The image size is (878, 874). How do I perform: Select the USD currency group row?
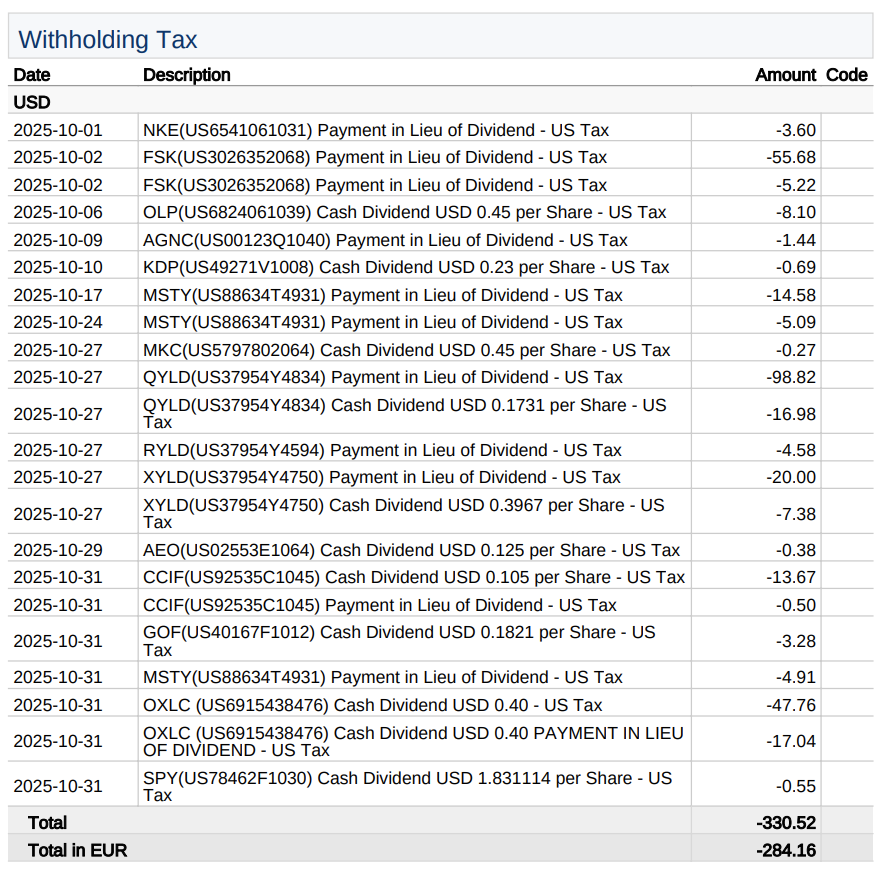pyautogui.click(x=32, y=102)
